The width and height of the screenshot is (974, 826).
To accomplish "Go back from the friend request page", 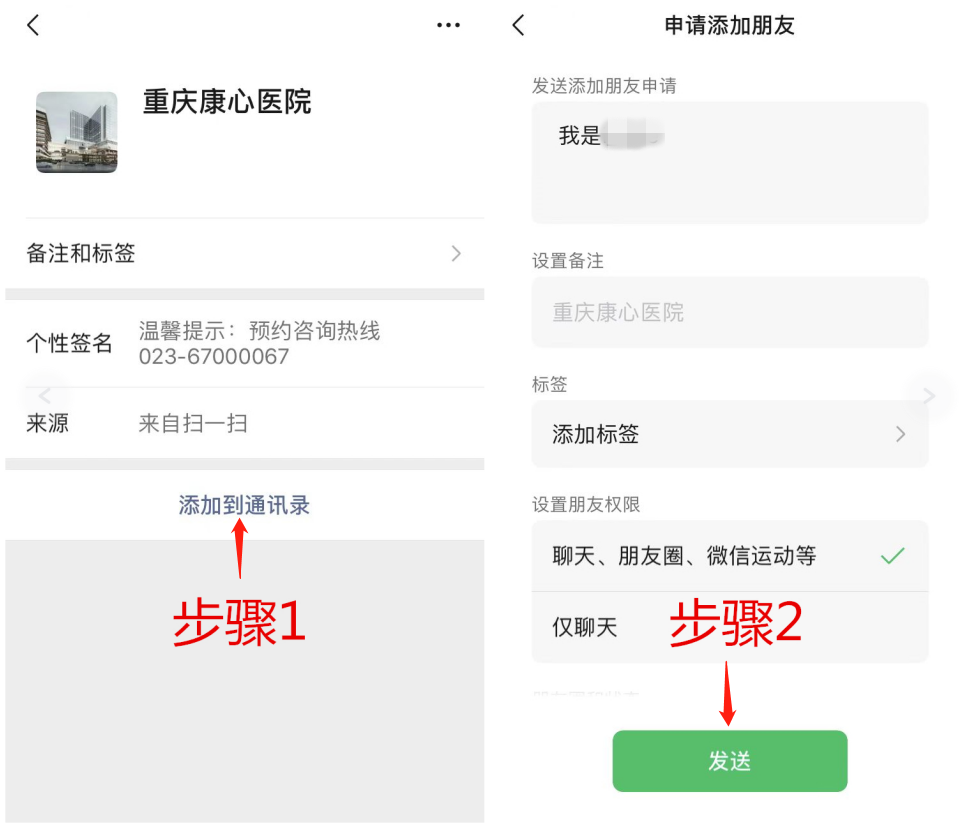I will click(x=519, y=25).
